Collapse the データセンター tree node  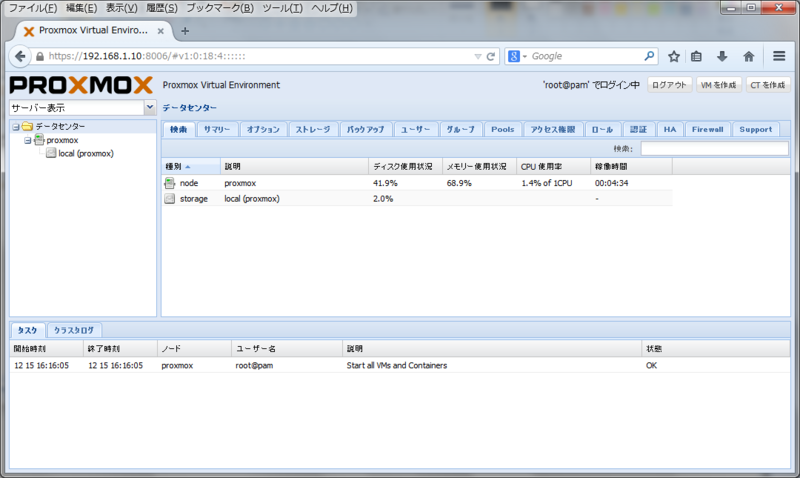16,127
